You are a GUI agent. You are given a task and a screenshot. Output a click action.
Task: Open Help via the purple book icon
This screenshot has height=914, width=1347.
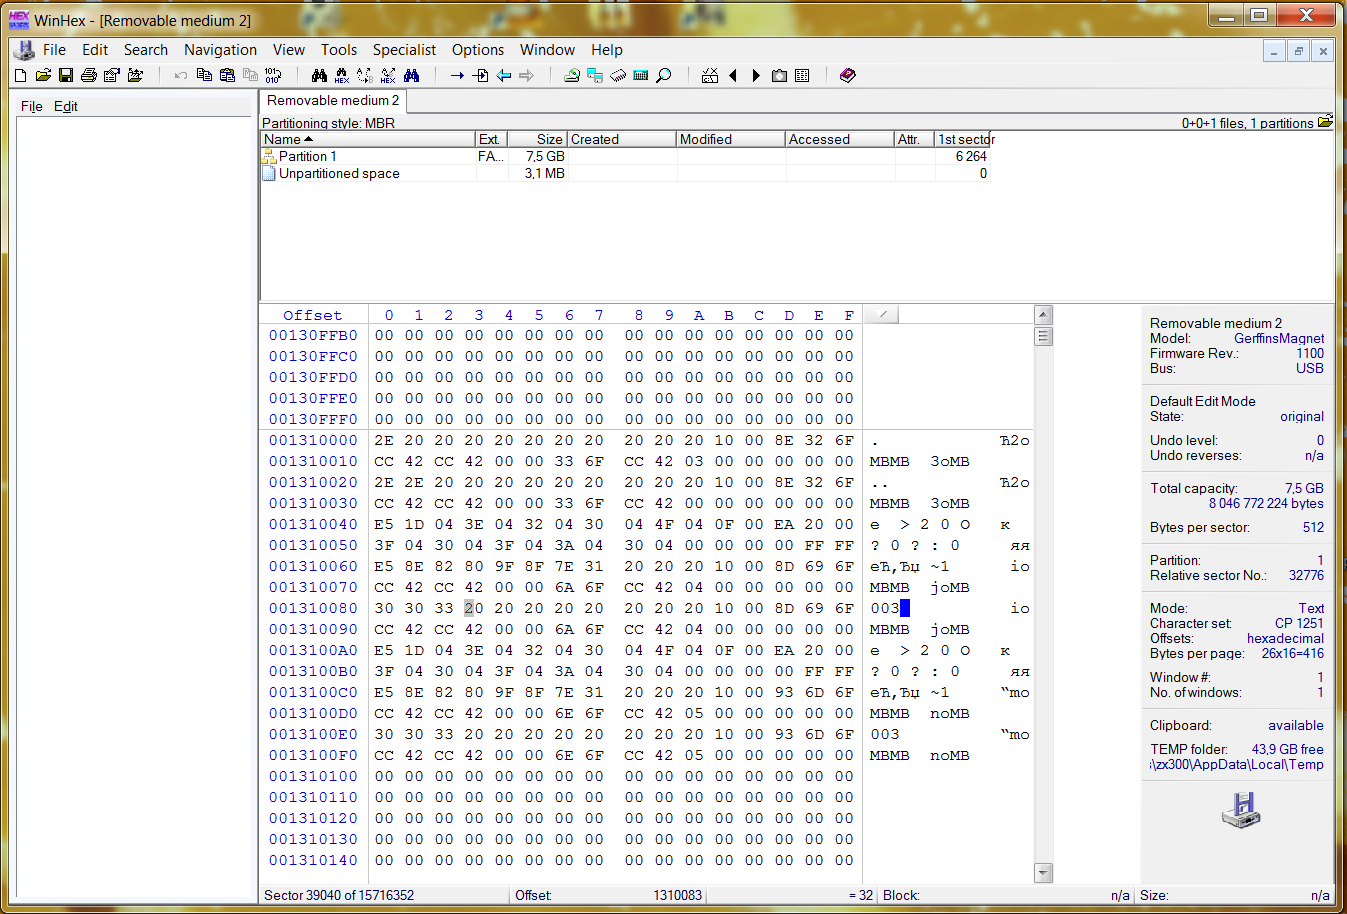click(848, 75)
